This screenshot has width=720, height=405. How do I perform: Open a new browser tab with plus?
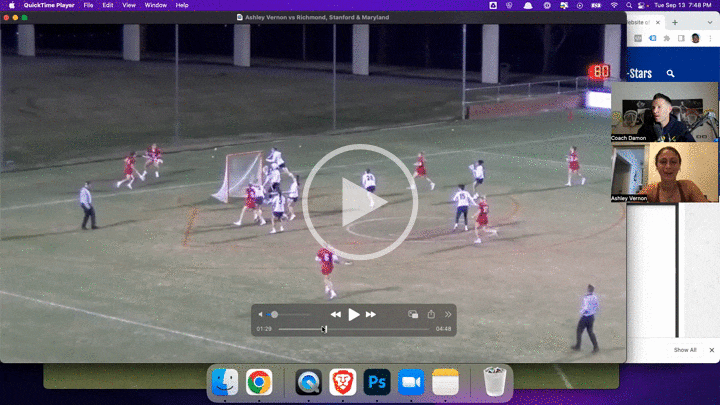[675, 22]
